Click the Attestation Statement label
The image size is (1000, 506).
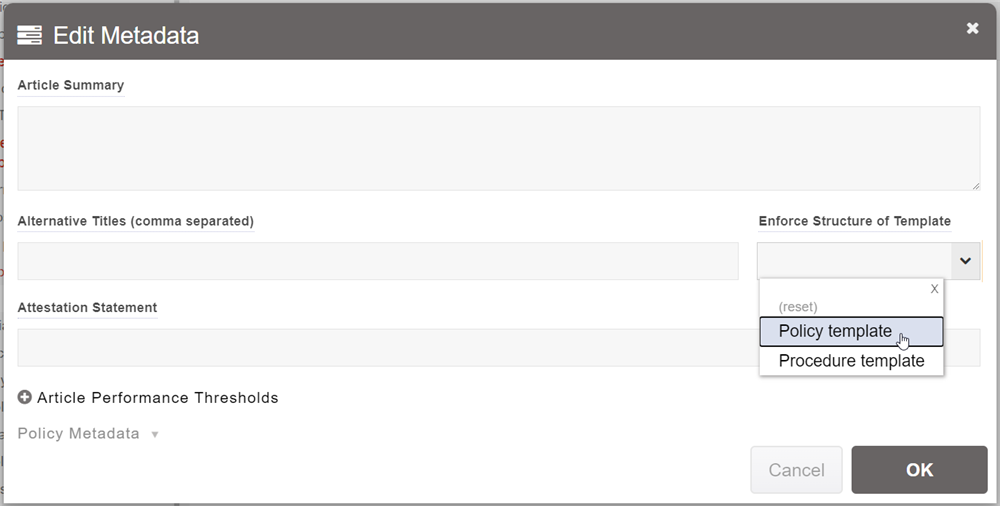pos(87,307)
